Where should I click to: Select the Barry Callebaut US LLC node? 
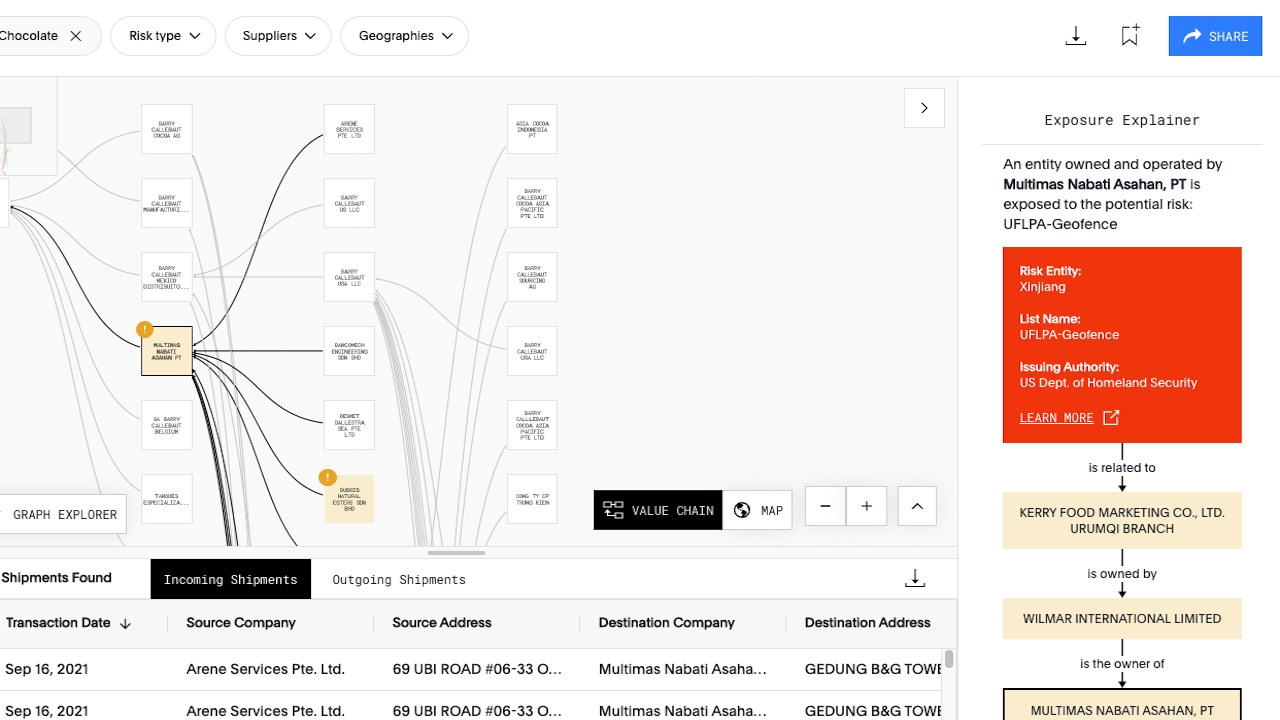(349, 203)
